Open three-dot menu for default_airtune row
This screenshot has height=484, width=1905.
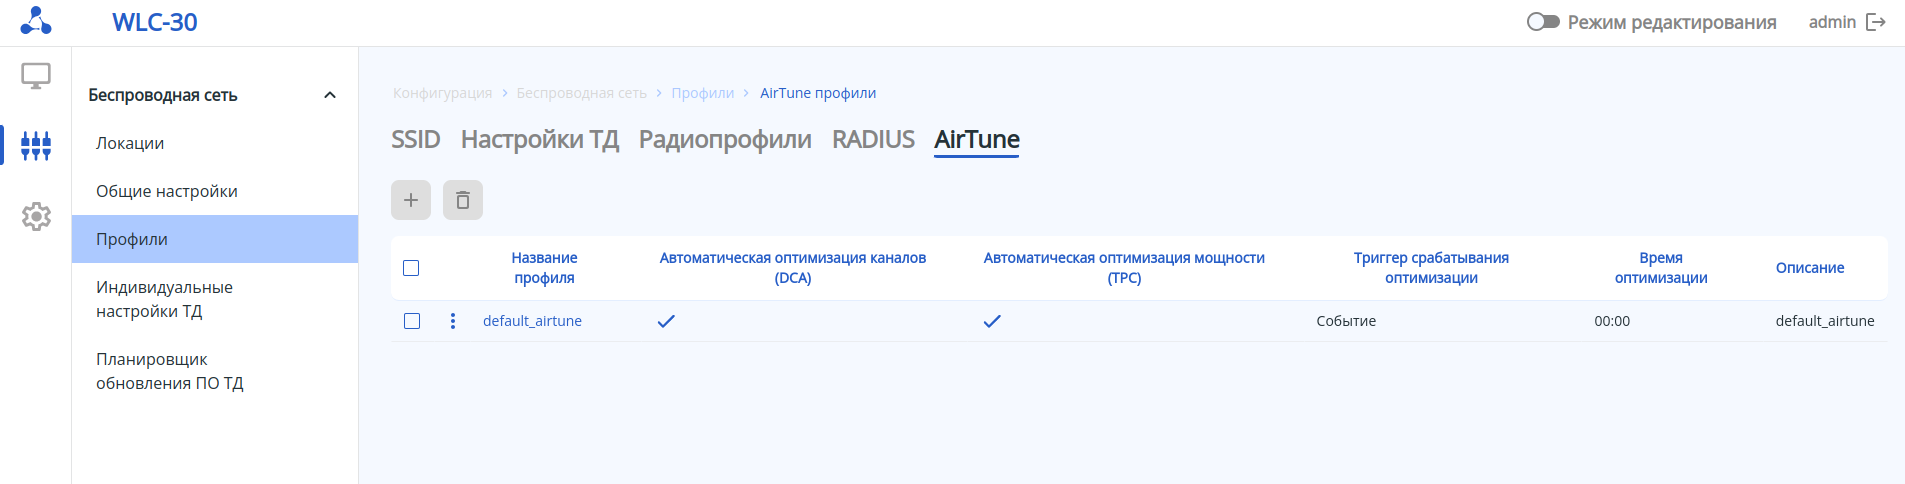click(x=453, y=321)
